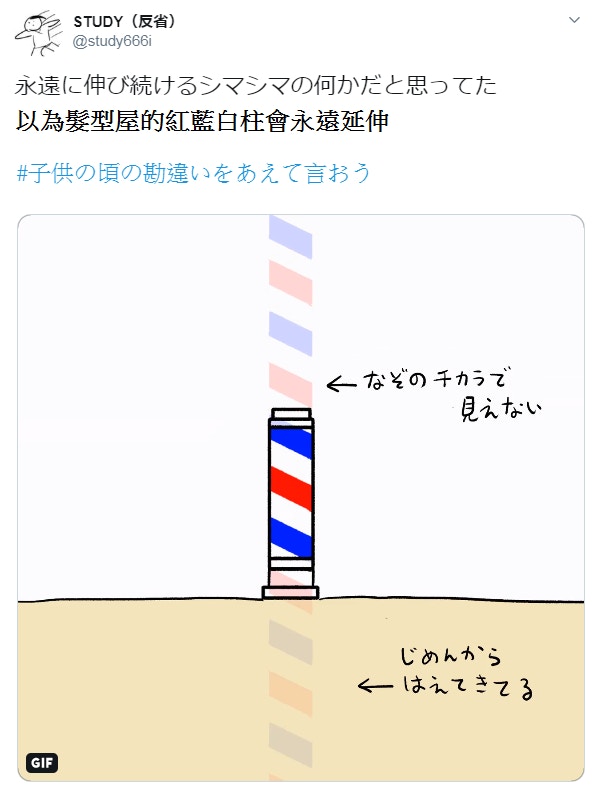Click the sandy ground area in GIF
Viewport: 594px width, 799px height.
pyautogui.click(x=301, y=690)
